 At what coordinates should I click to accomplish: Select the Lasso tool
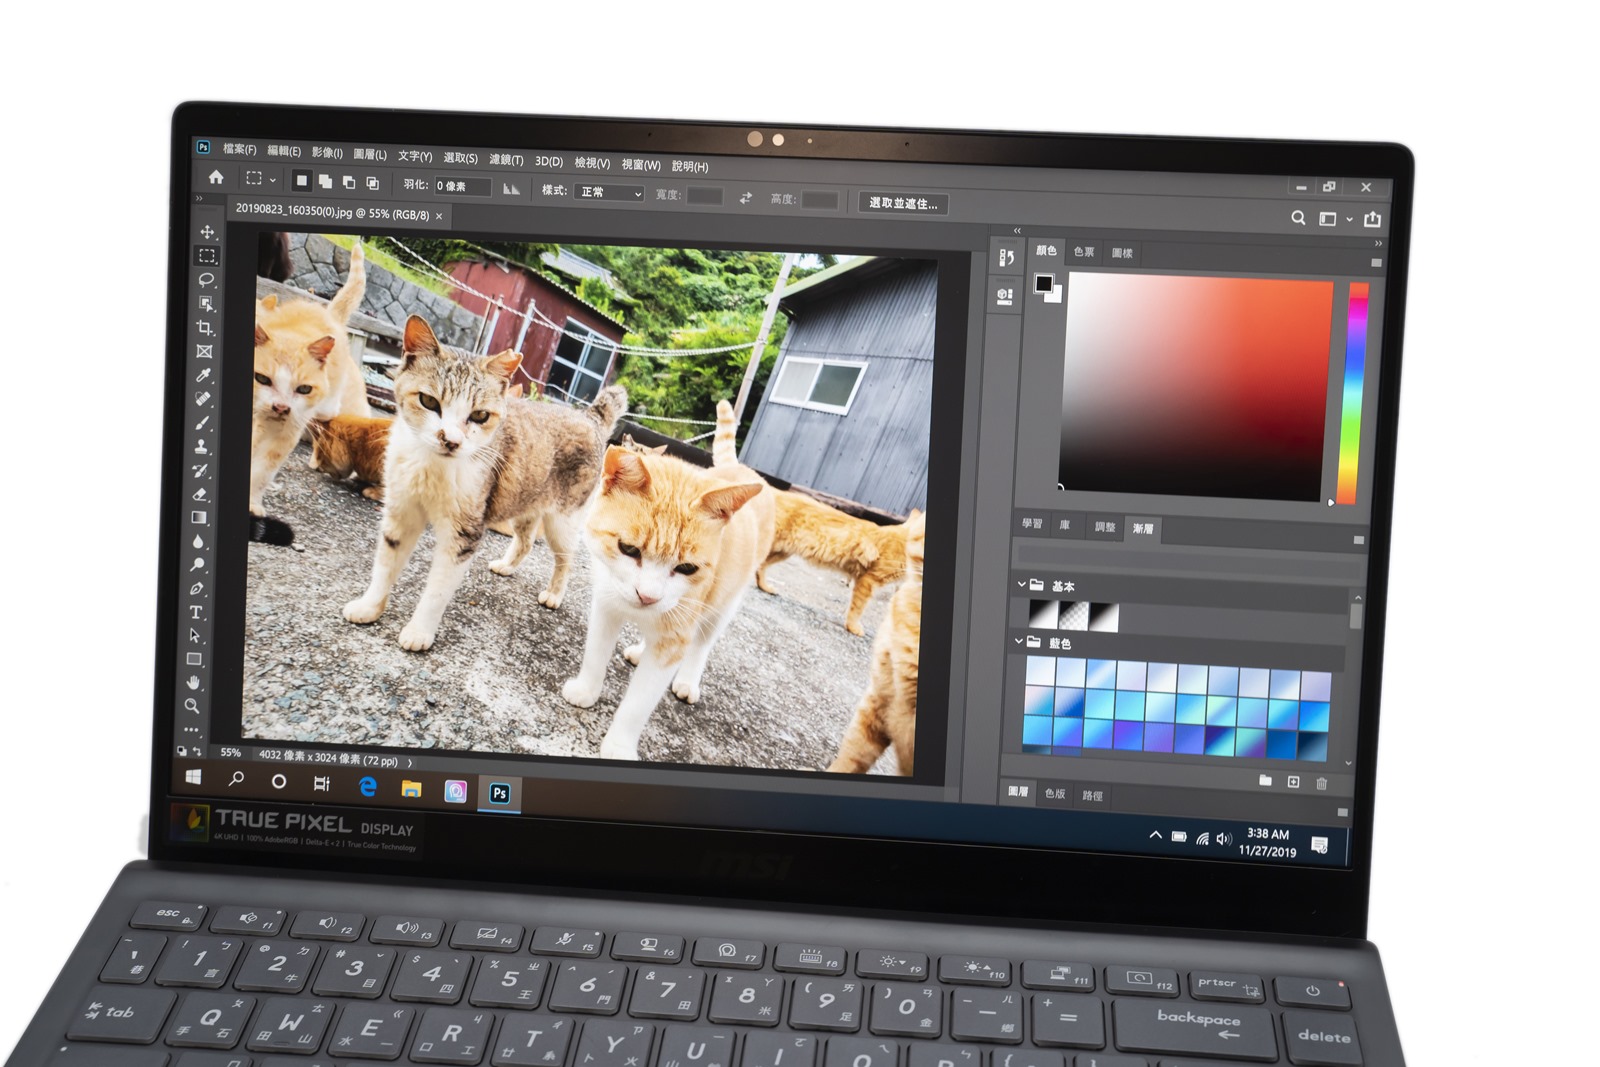point(206,280)
